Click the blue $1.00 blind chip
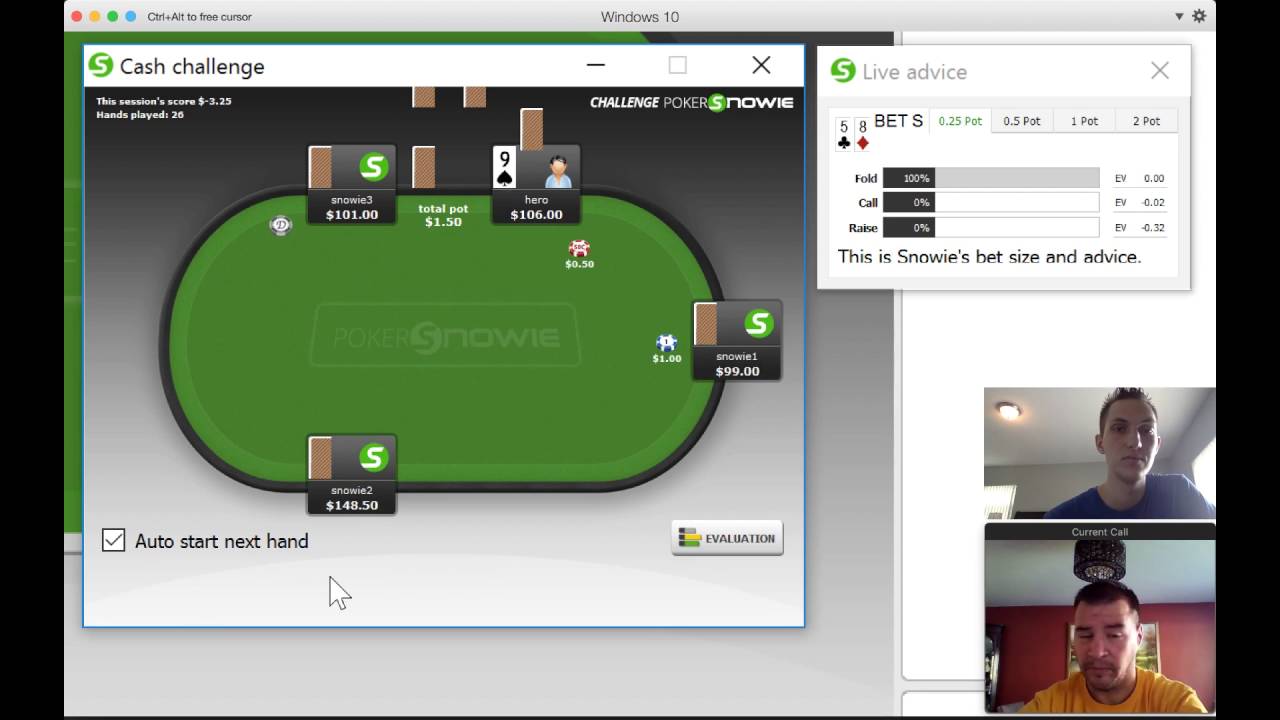The height and width of the screenshot is (720, 1280). tap(667, 343)
